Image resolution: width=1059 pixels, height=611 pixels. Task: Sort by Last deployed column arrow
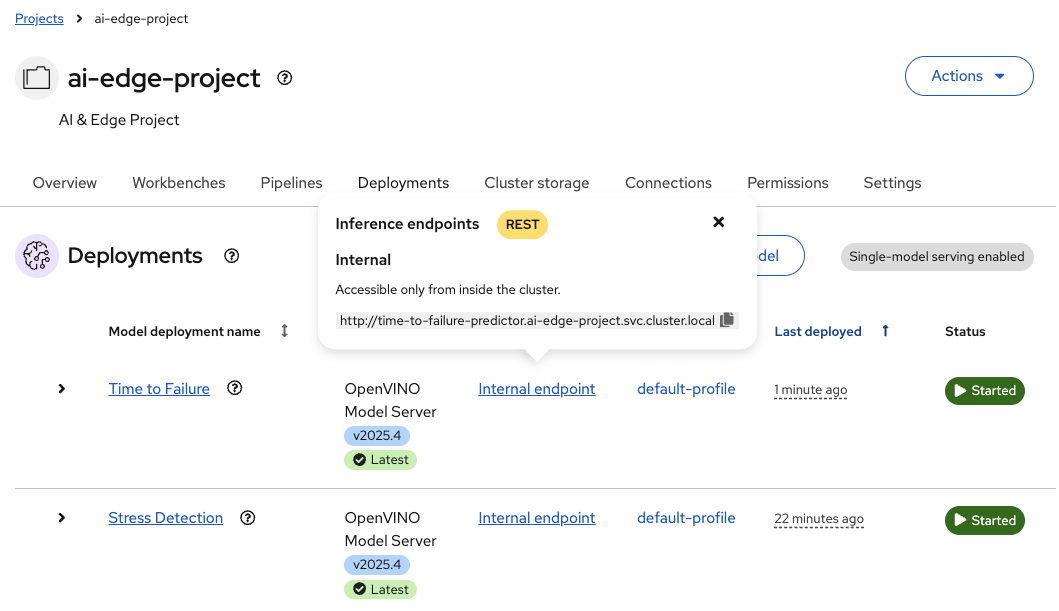(885, 331)
